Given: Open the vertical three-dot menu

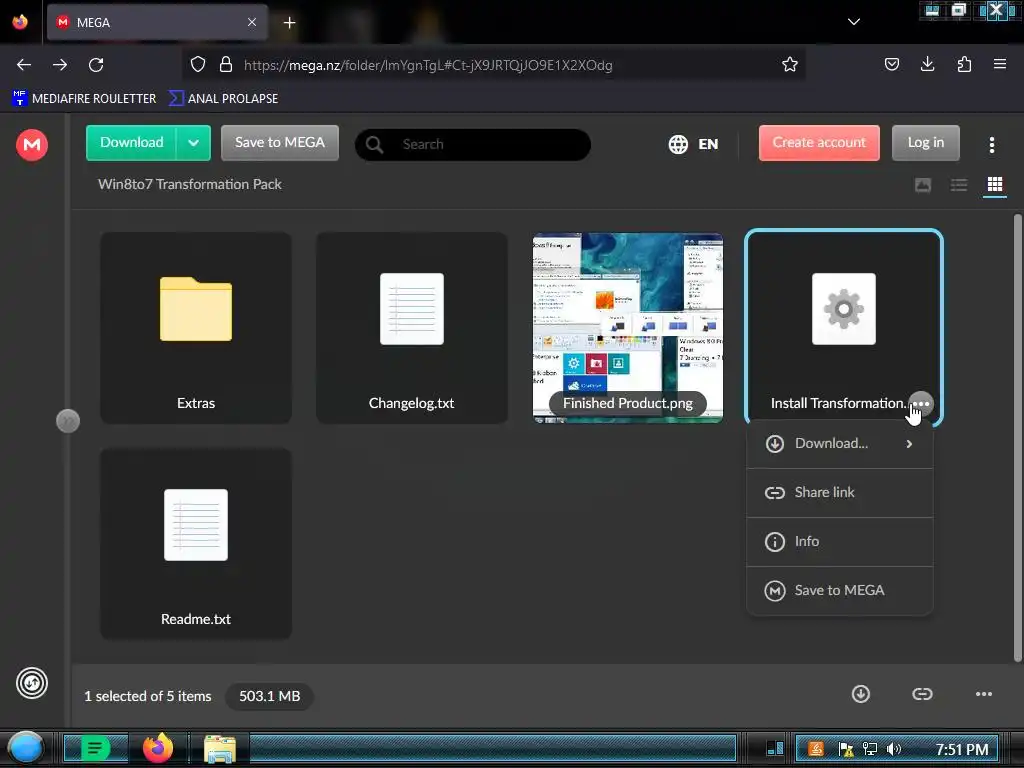Looking at the screenshot, I should [991, 144].
